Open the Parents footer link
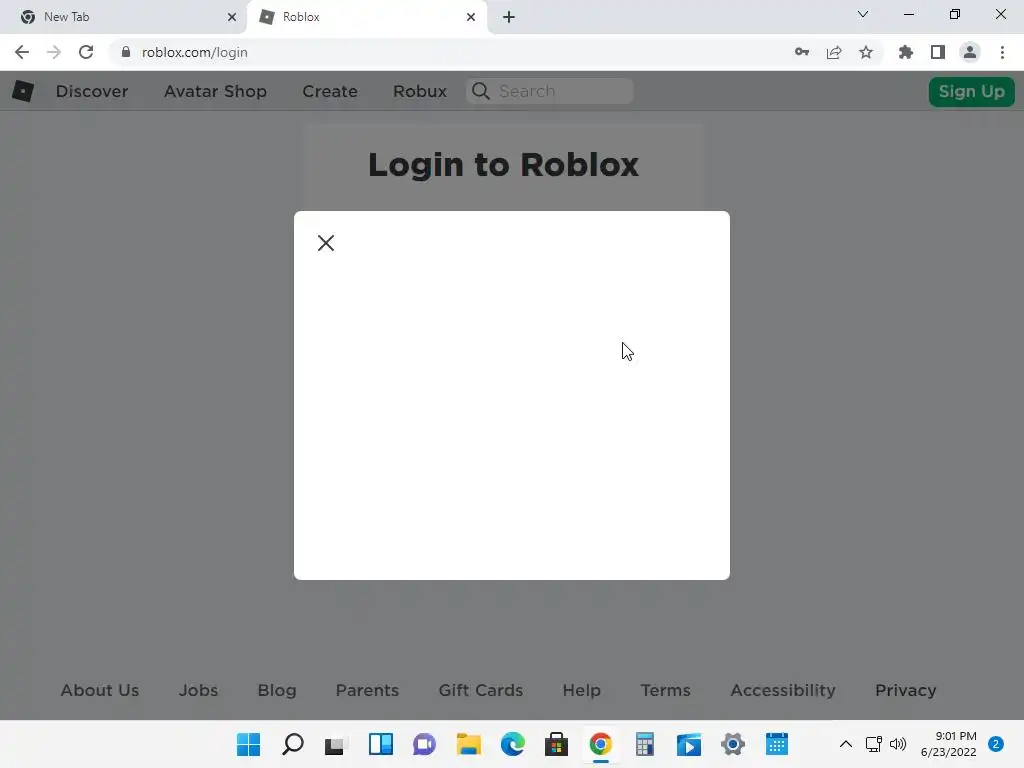The width and height of the screenshot is (1024, 768). point(367,690)
